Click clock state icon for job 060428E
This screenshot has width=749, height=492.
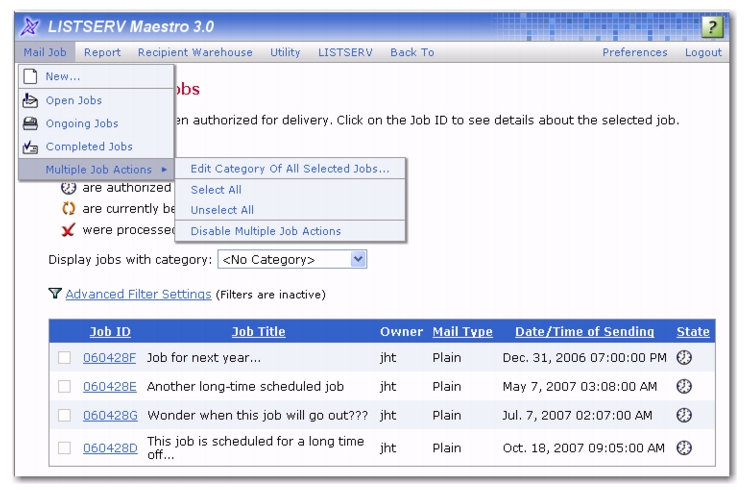(x=684, y=386)
